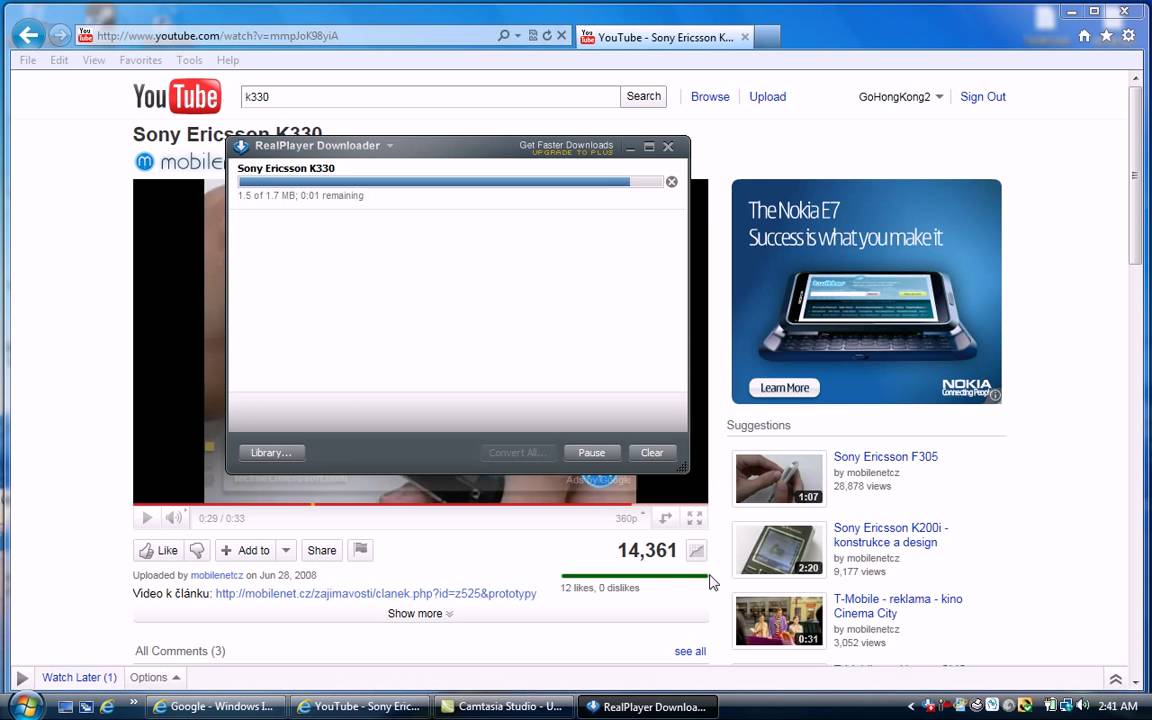The width and height of the screenshot is (1152, 720).
Task: Open the system tray volume icon
Action: pos(1082,706)
